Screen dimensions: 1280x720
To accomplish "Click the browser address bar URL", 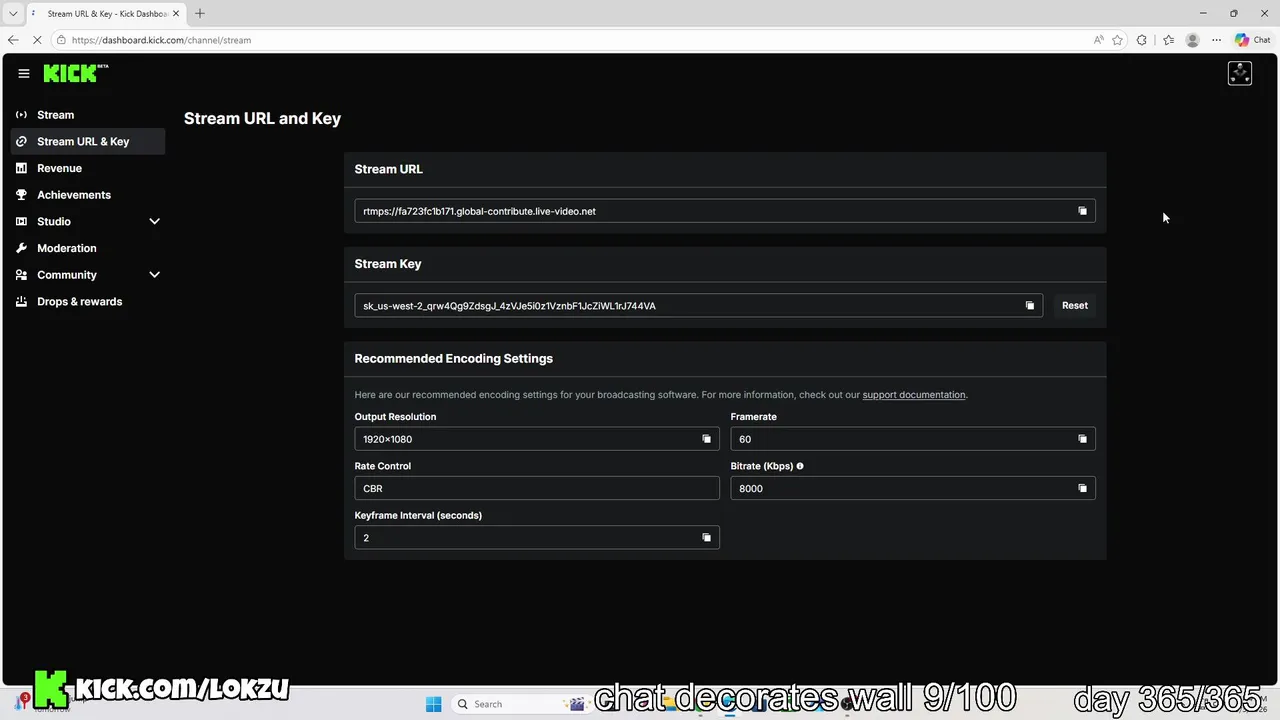I will tap(161, 40).
